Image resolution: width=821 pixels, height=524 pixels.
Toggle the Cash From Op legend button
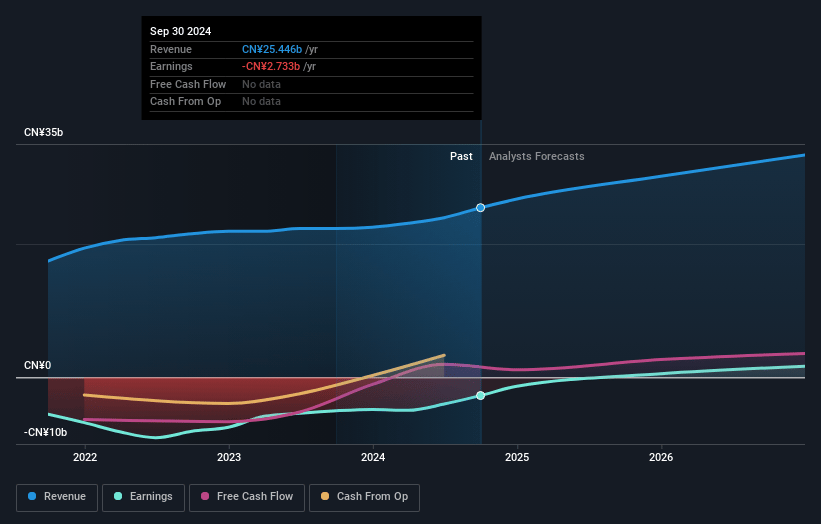click(364, 497)
